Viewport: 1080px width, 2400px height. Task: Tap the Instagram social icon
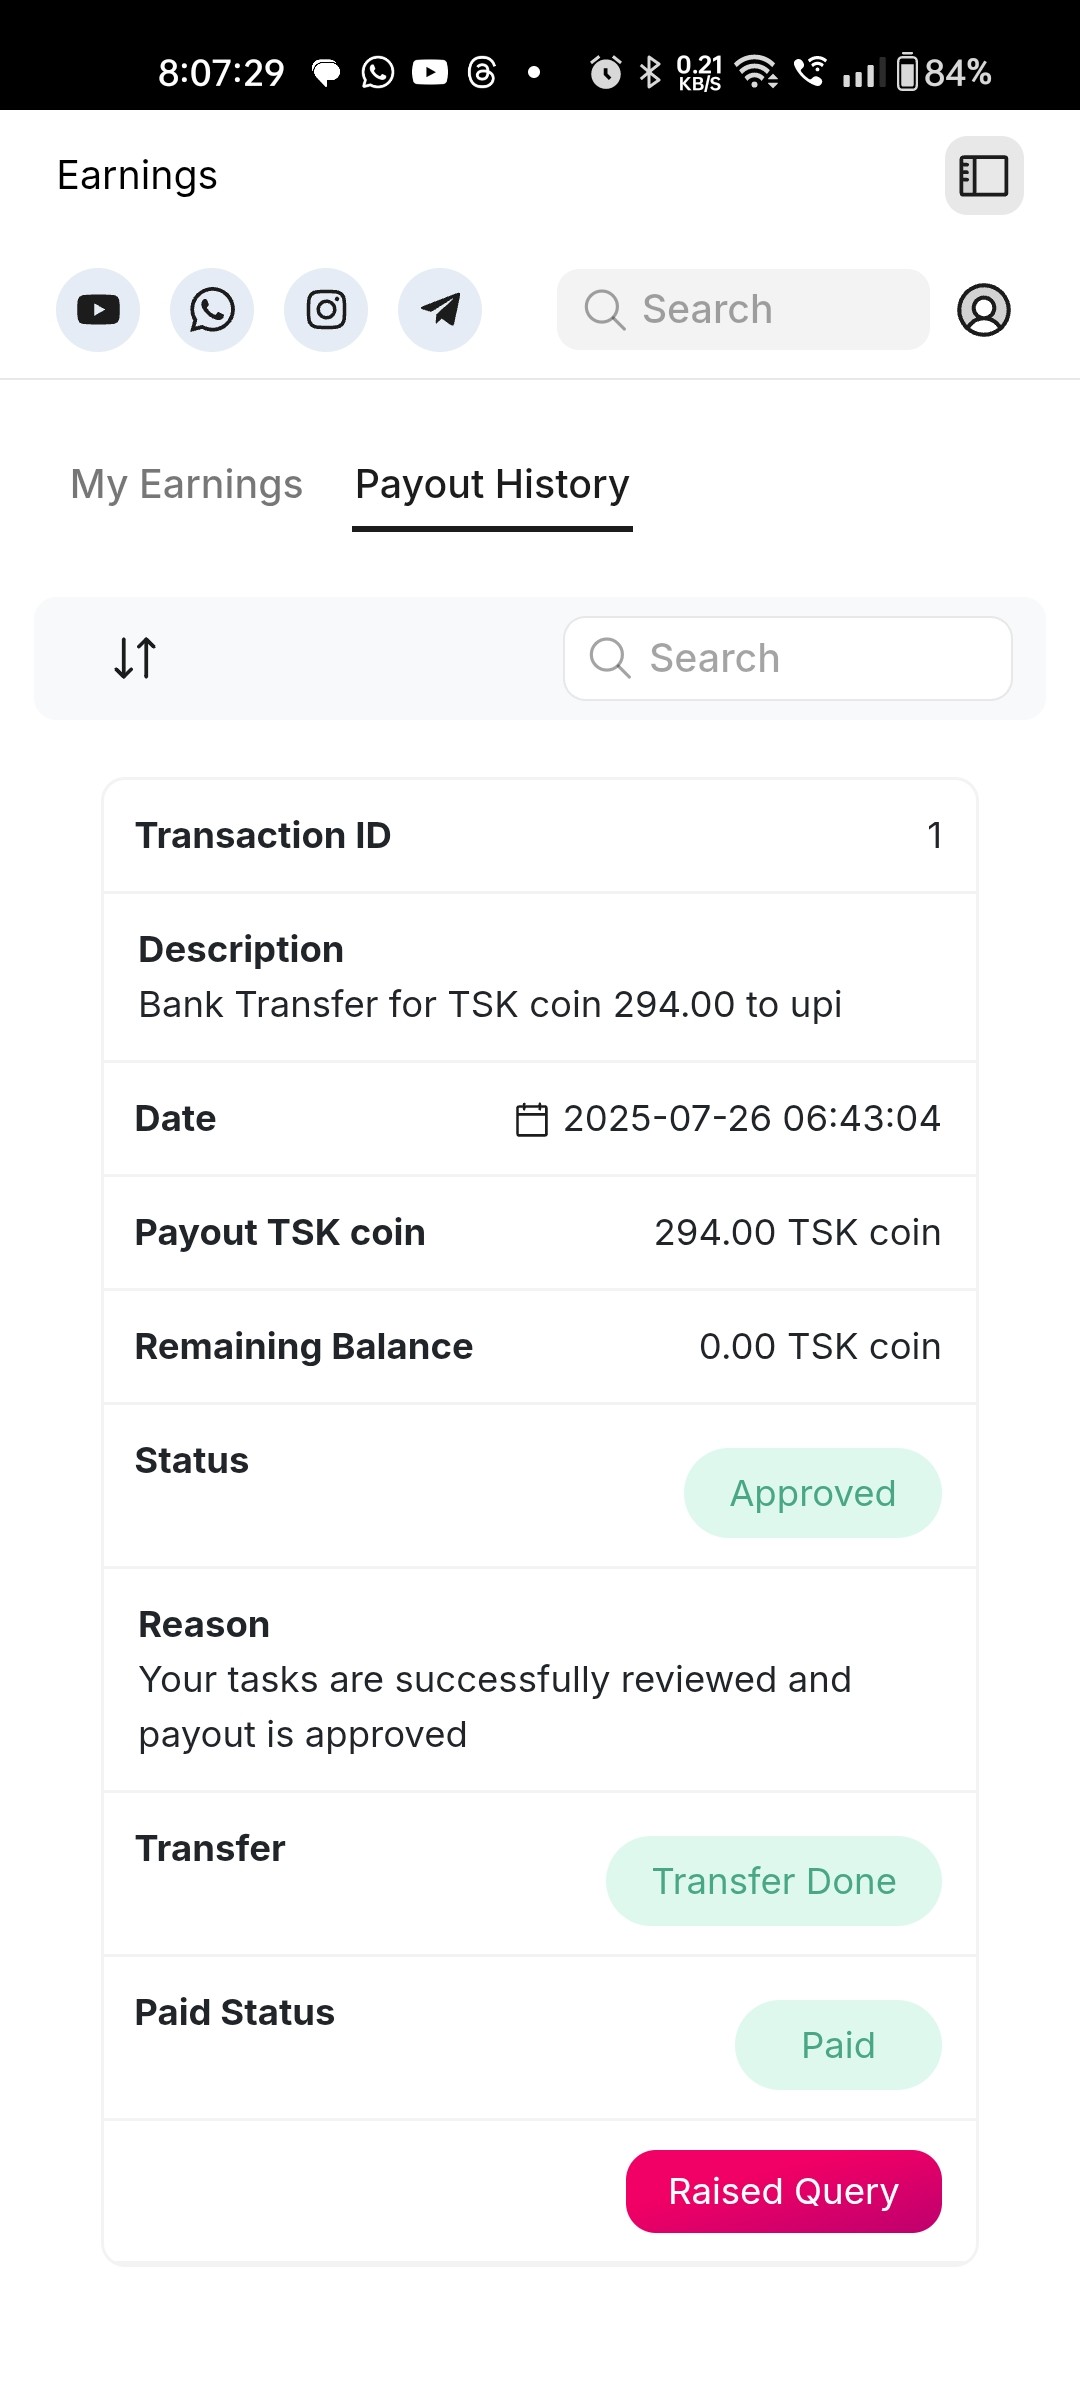[x=326, y=310]
